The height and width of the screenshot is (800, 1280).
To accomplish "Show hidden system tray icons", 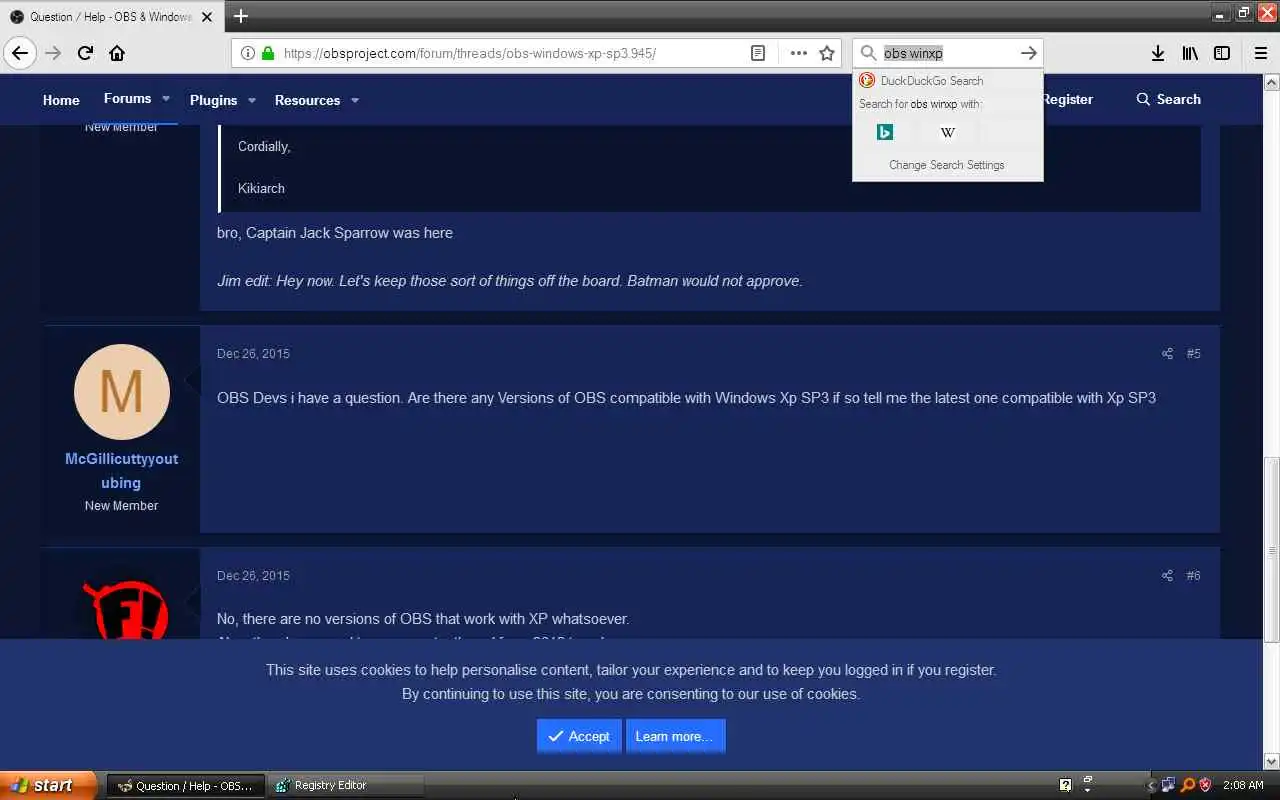I will coord(1150,785).
